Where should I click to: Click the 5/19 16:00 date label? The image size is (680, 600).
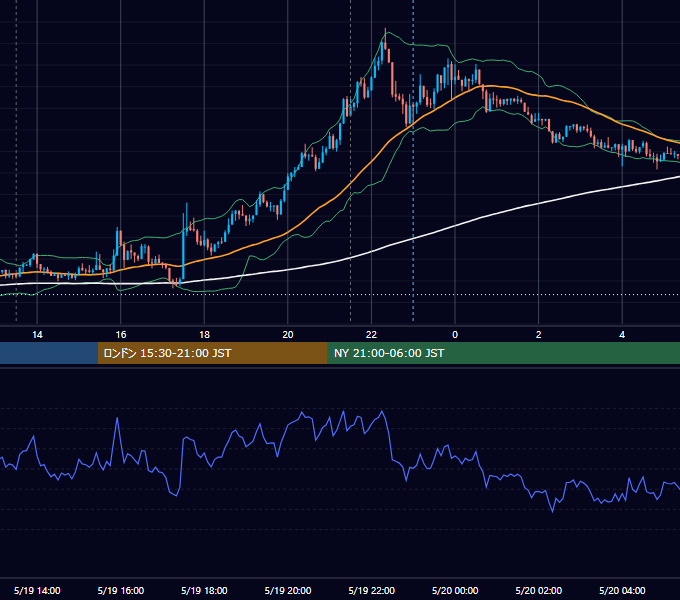tap(121, 590)
